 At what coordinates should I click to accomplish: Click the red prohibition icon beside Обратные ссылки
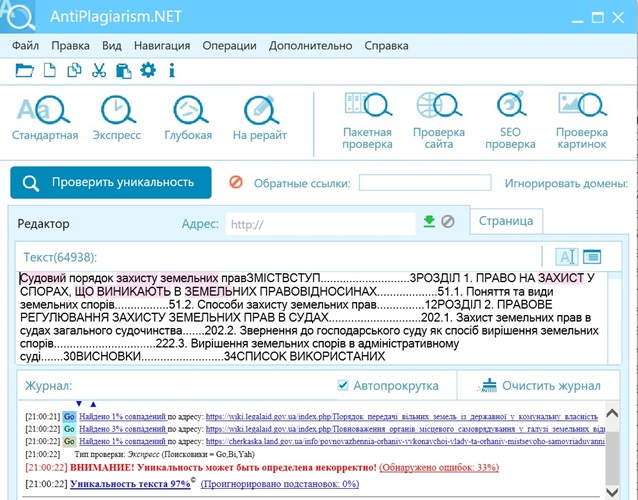click(x=236, y=182)
